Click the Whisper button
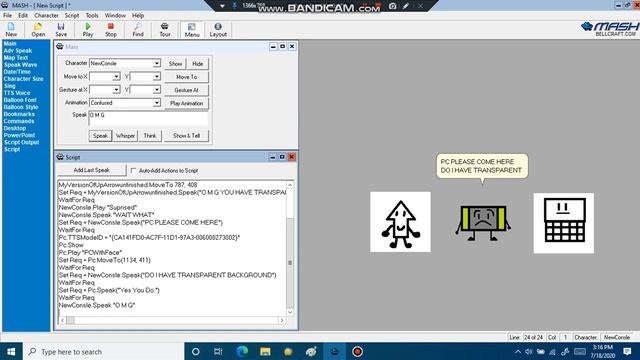Image resolution: width=640 pixels, height=360 pixels. [x=125, y=136]
